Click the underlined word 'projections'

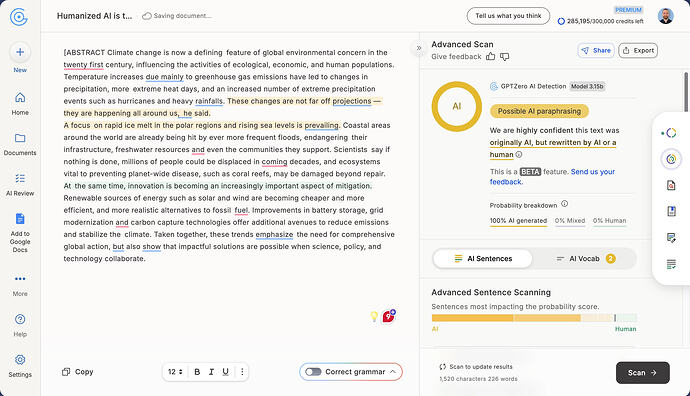click(352, 101)
